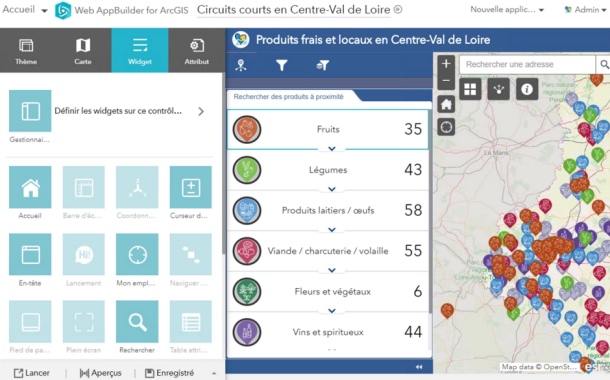Toggle the Lancement splash widget
The height and width of the screenshot is (380, 610).
(x=84, y=254)
